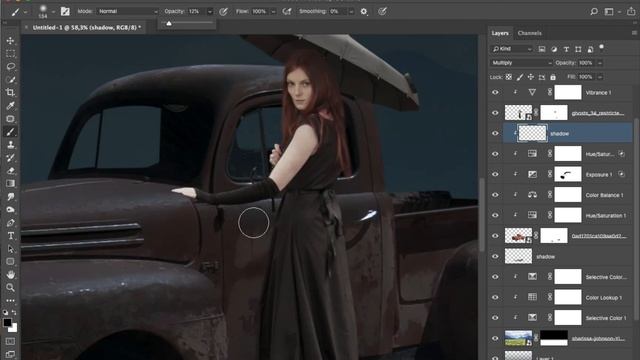Open the Flow slider arrow
Viewport: 640px width, 360px height.
[x=273, y=11]
